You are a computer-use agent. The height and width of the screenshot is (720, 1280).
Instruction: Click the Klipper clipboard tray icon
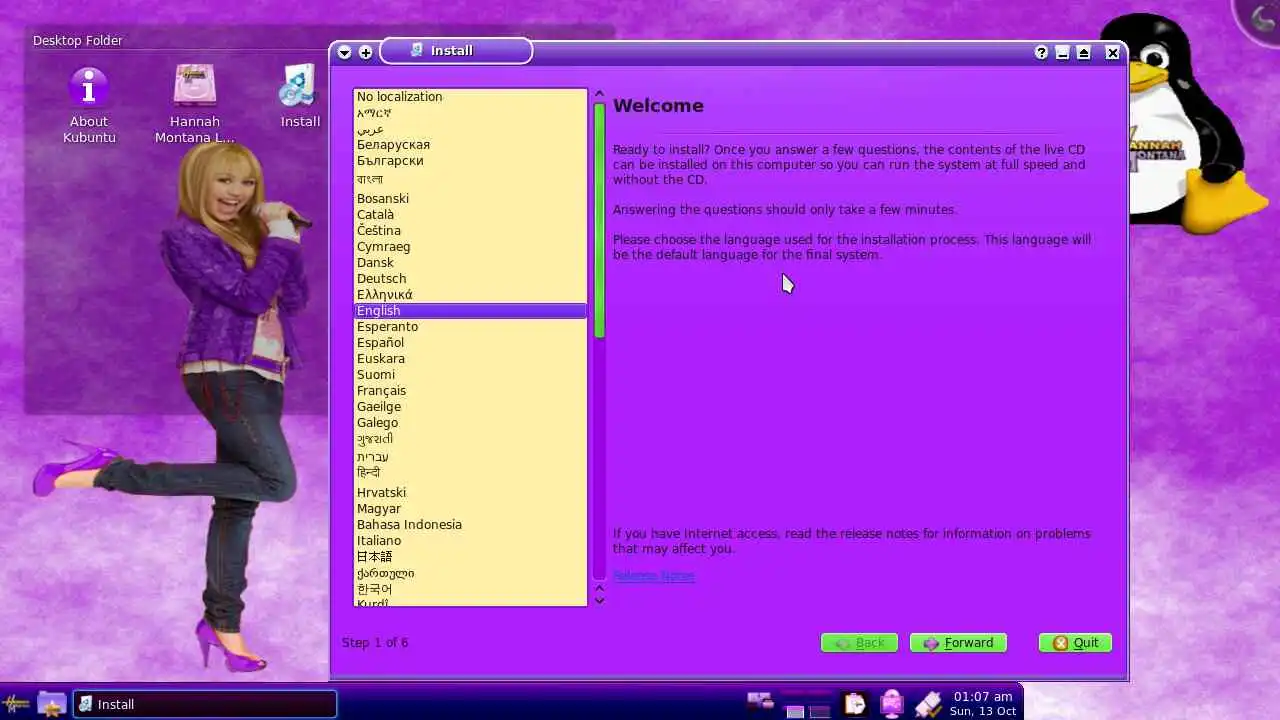854,704
